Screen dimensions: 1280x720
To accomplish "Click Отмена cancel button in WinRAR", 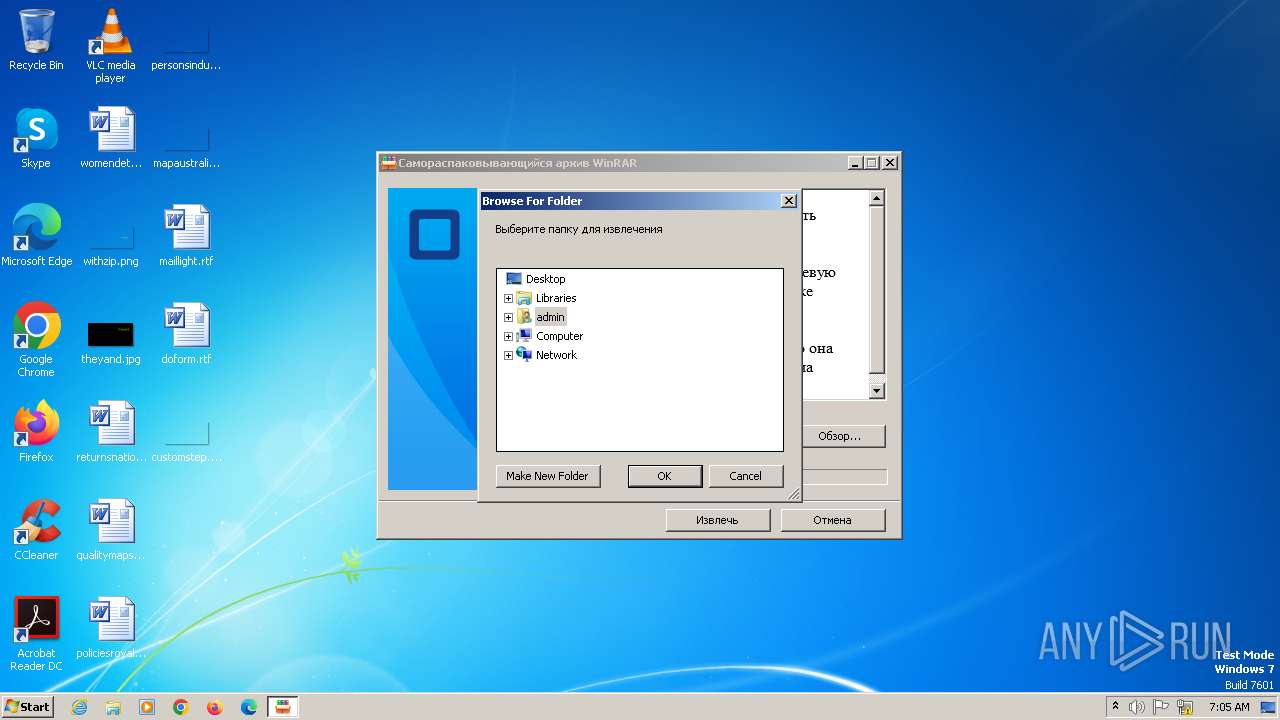I will (832, 520).
